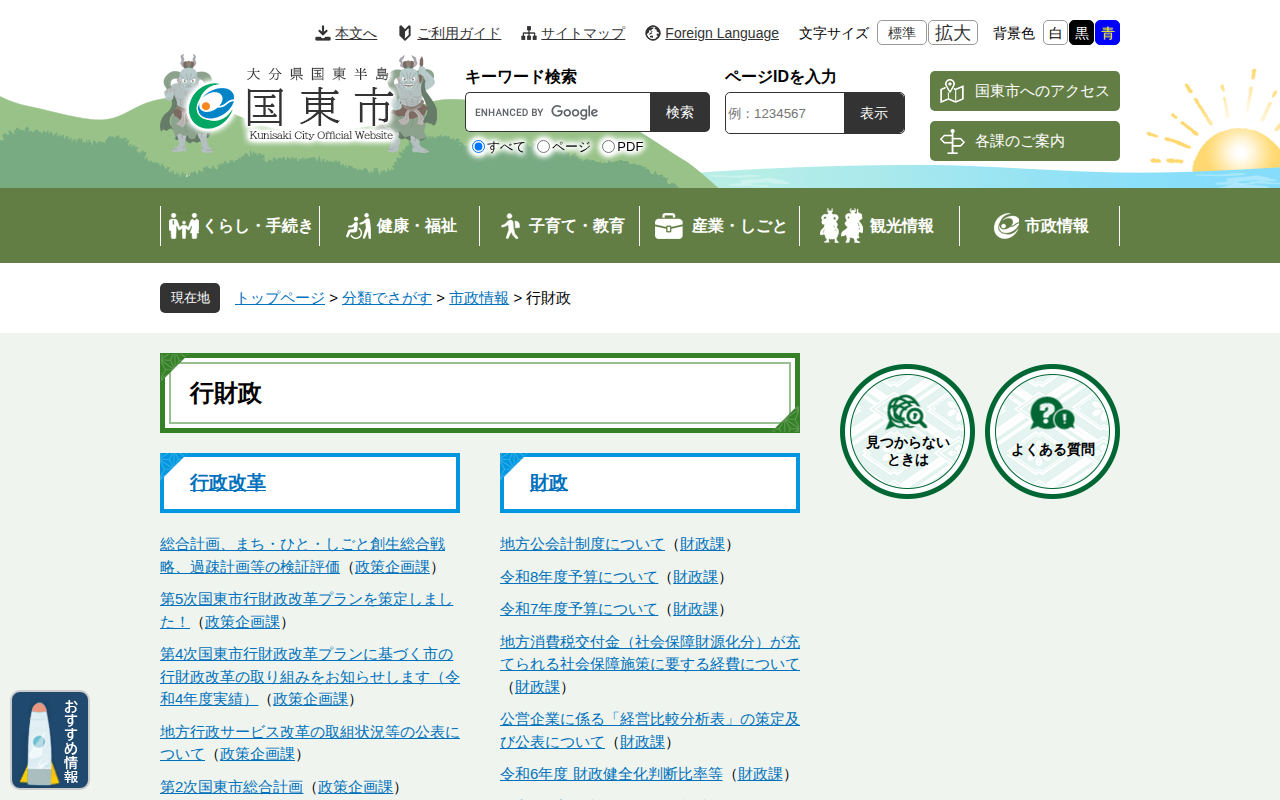Open 国東市へのアクセス button

coord(1025,91)
